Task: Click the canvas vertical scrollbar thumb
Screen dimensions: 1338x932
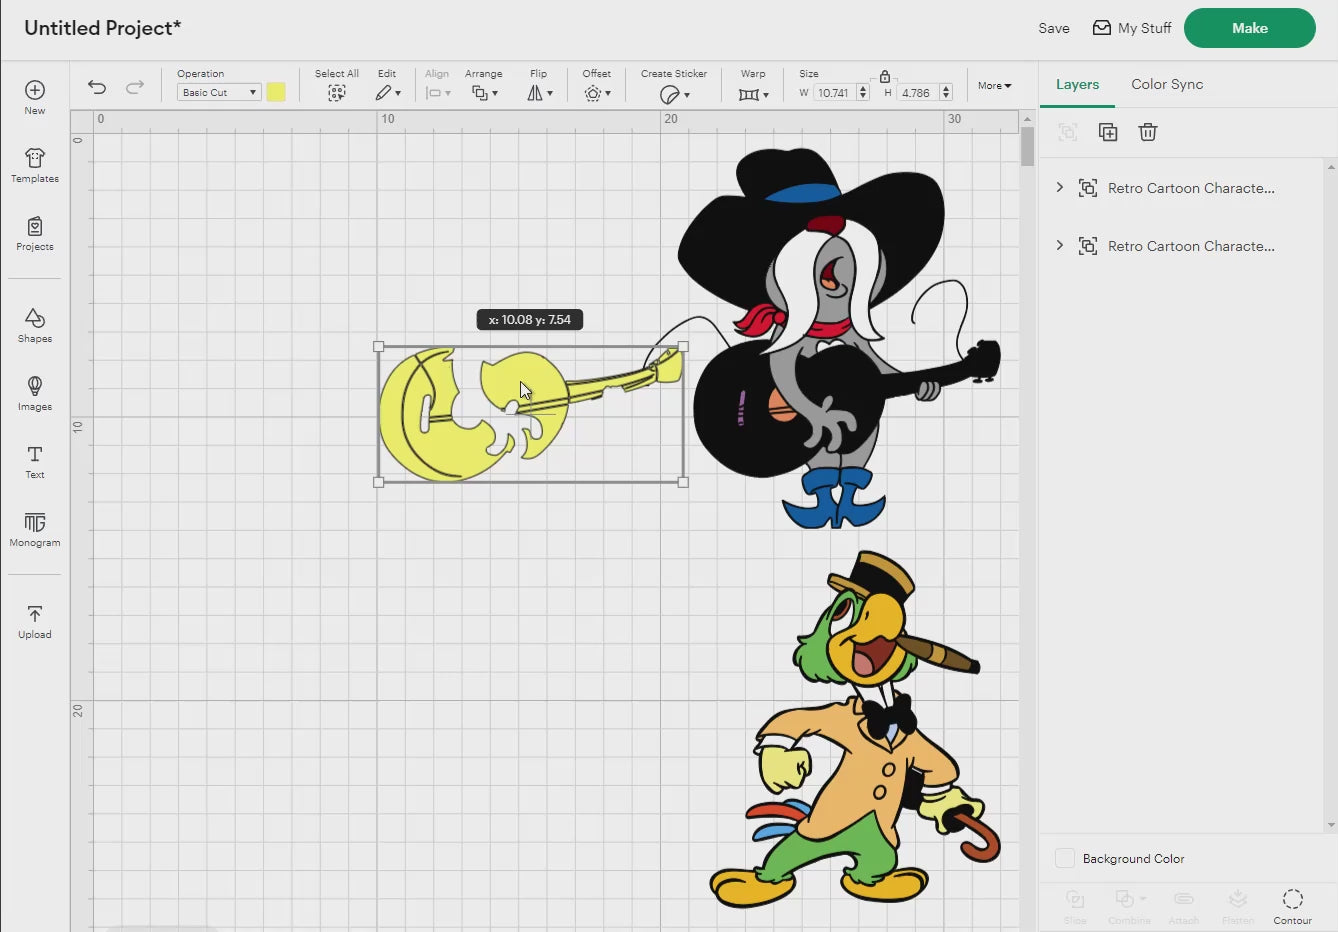Action: [x=1027, y=147]
